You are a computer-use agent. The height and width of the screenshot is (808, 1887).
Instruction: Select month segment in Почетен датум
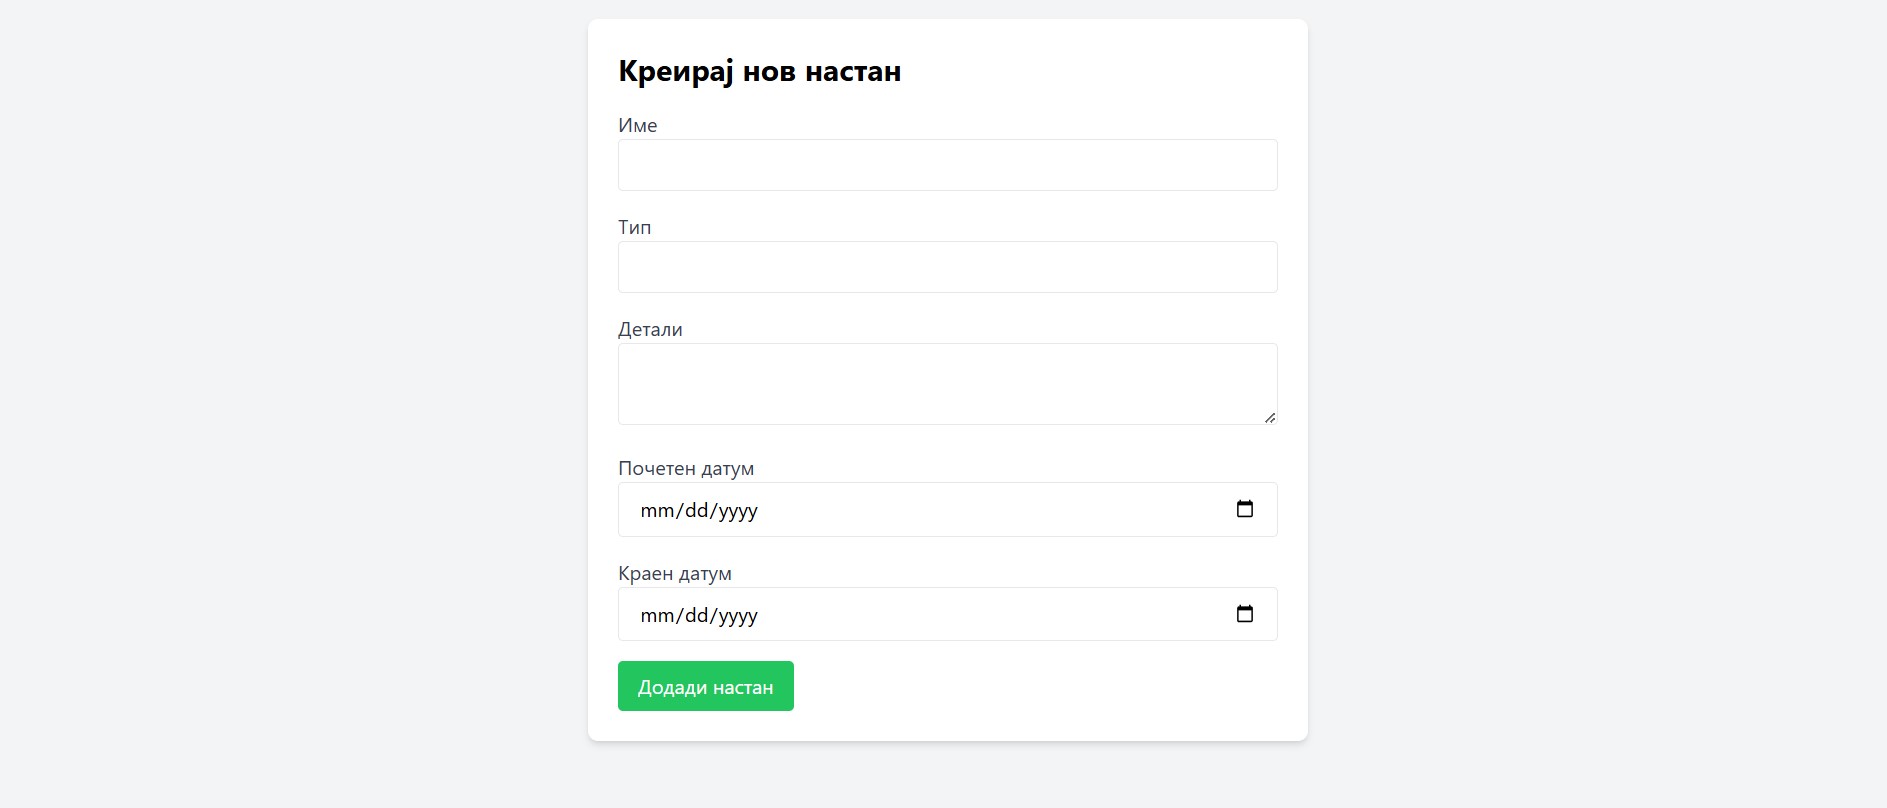point(656,511)
